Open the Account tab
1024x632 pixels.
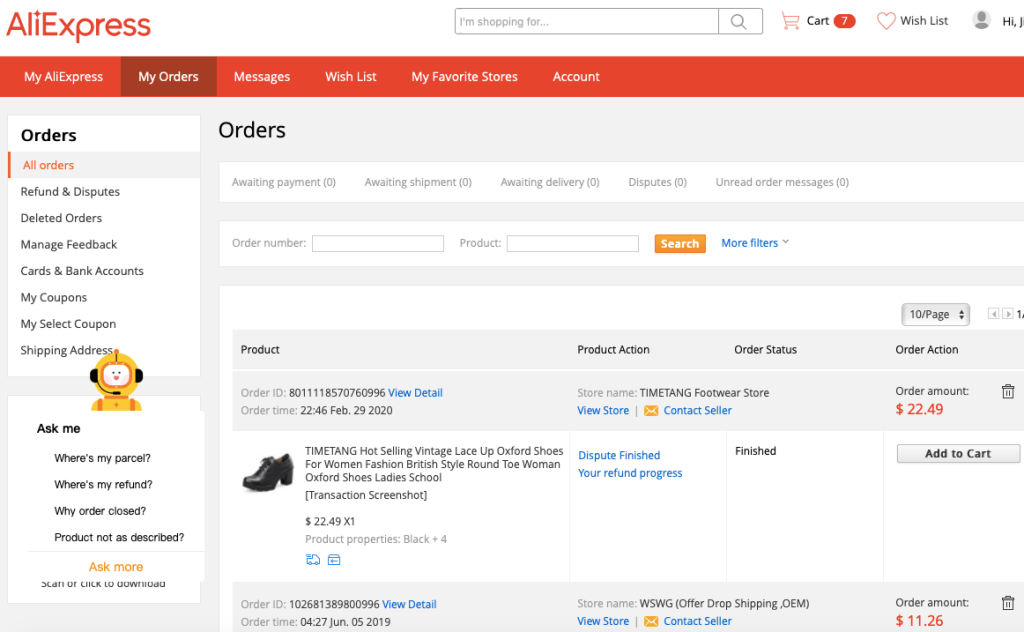576,76
